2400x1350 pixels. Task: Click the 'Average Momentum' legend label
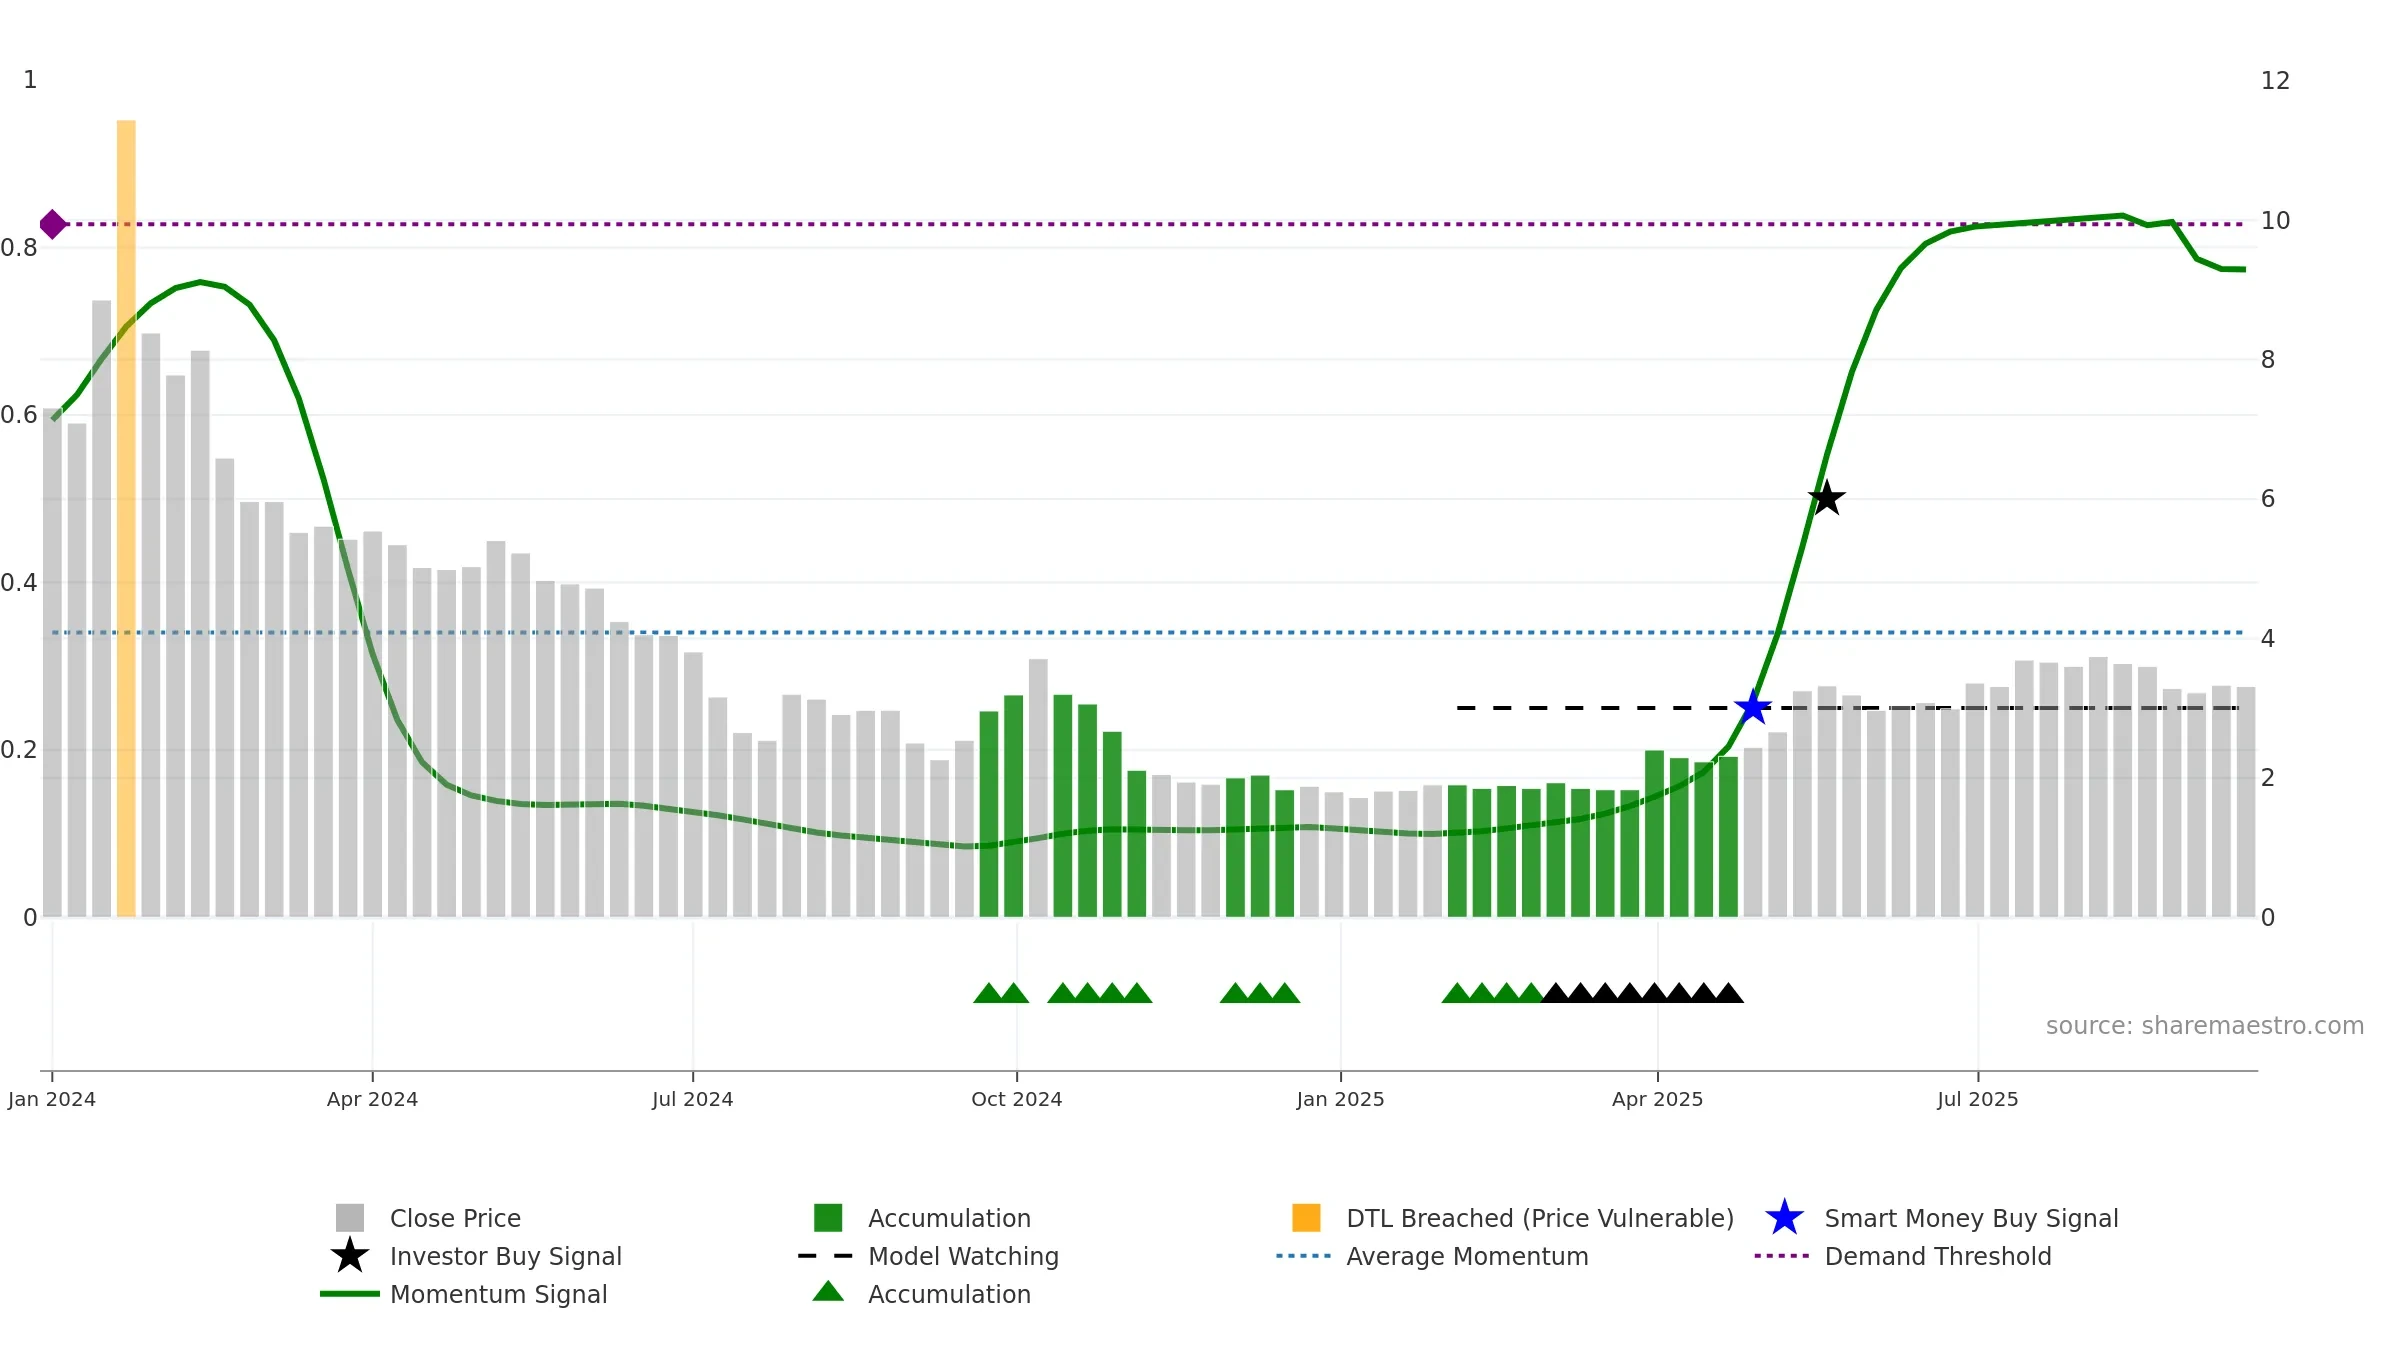[x=1467, y=1256]
